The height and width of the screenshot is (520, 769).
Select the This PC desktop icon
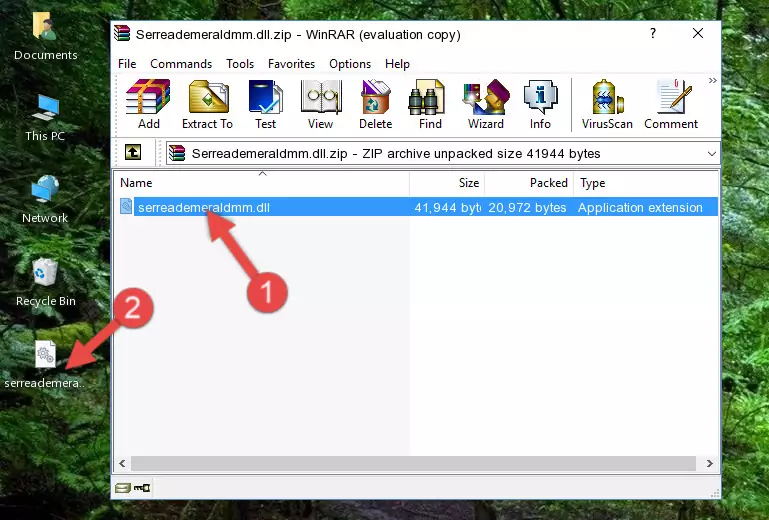coord(45,118)
